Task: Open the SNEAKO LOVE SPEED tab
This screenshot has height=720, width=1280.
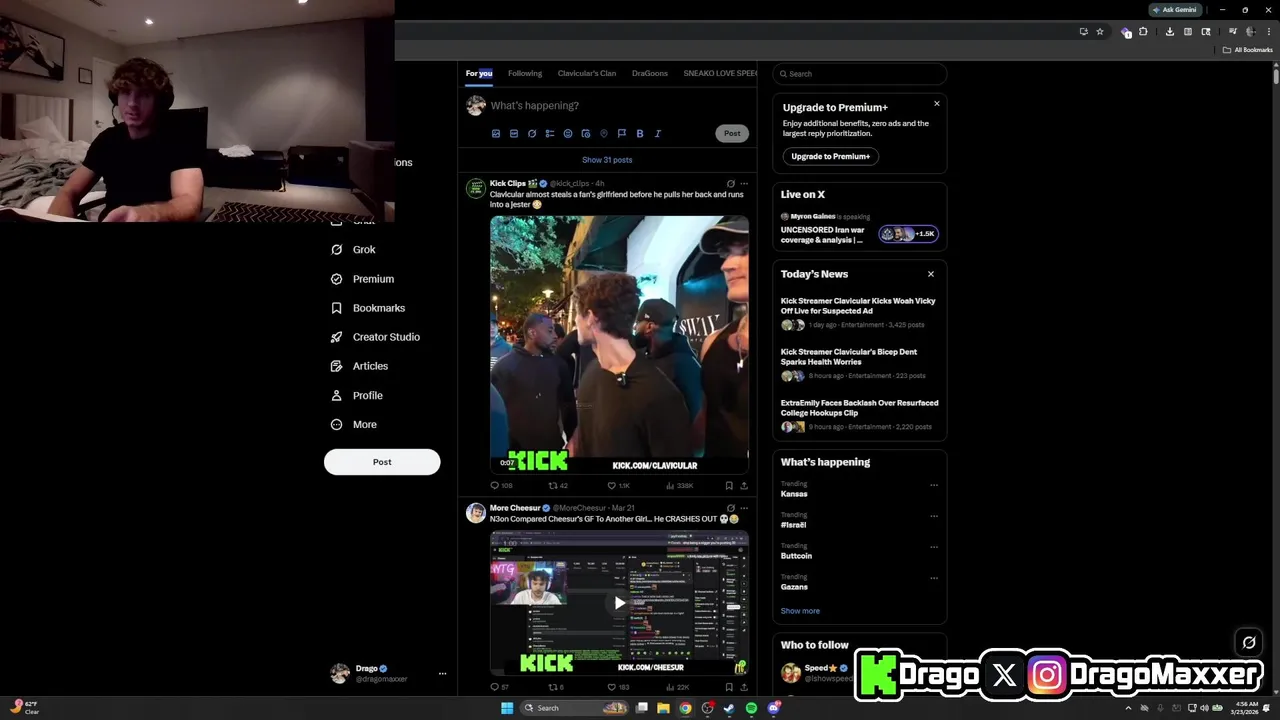Action: (x=720, y=73)
